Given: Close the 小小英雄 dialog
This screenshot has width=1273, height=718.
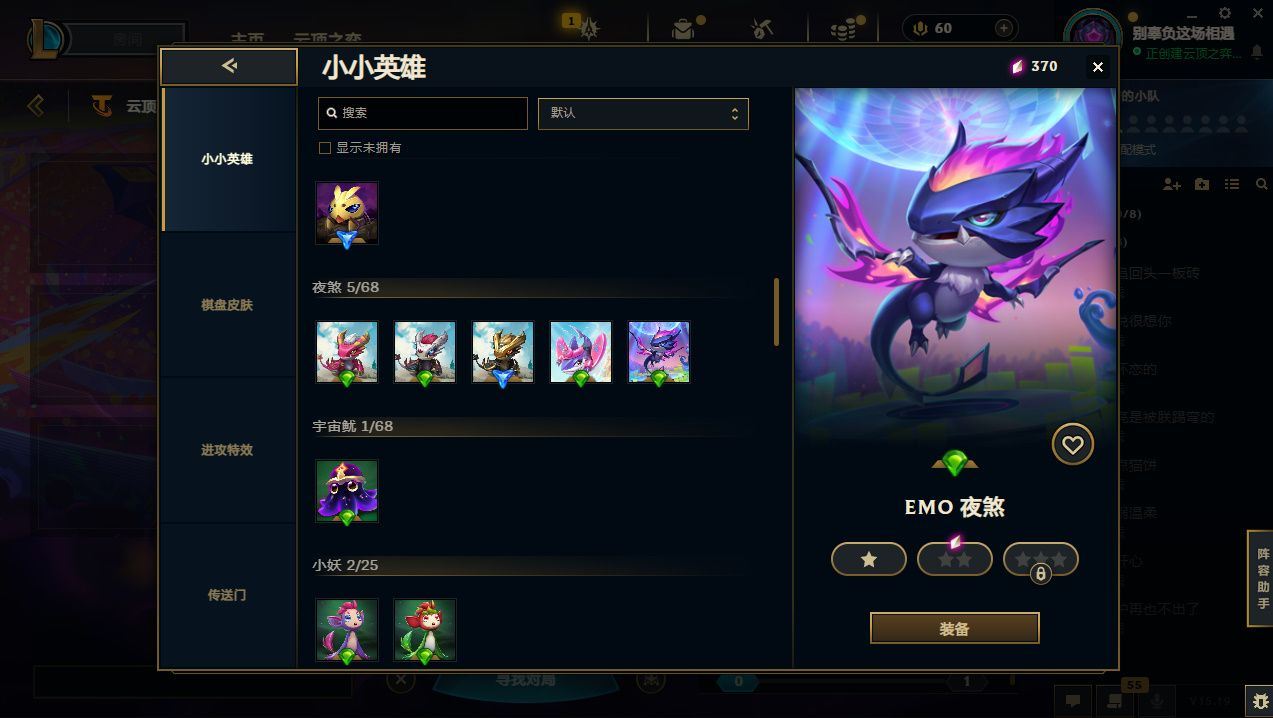Looking at the screenshot, I should [1098, 67].
